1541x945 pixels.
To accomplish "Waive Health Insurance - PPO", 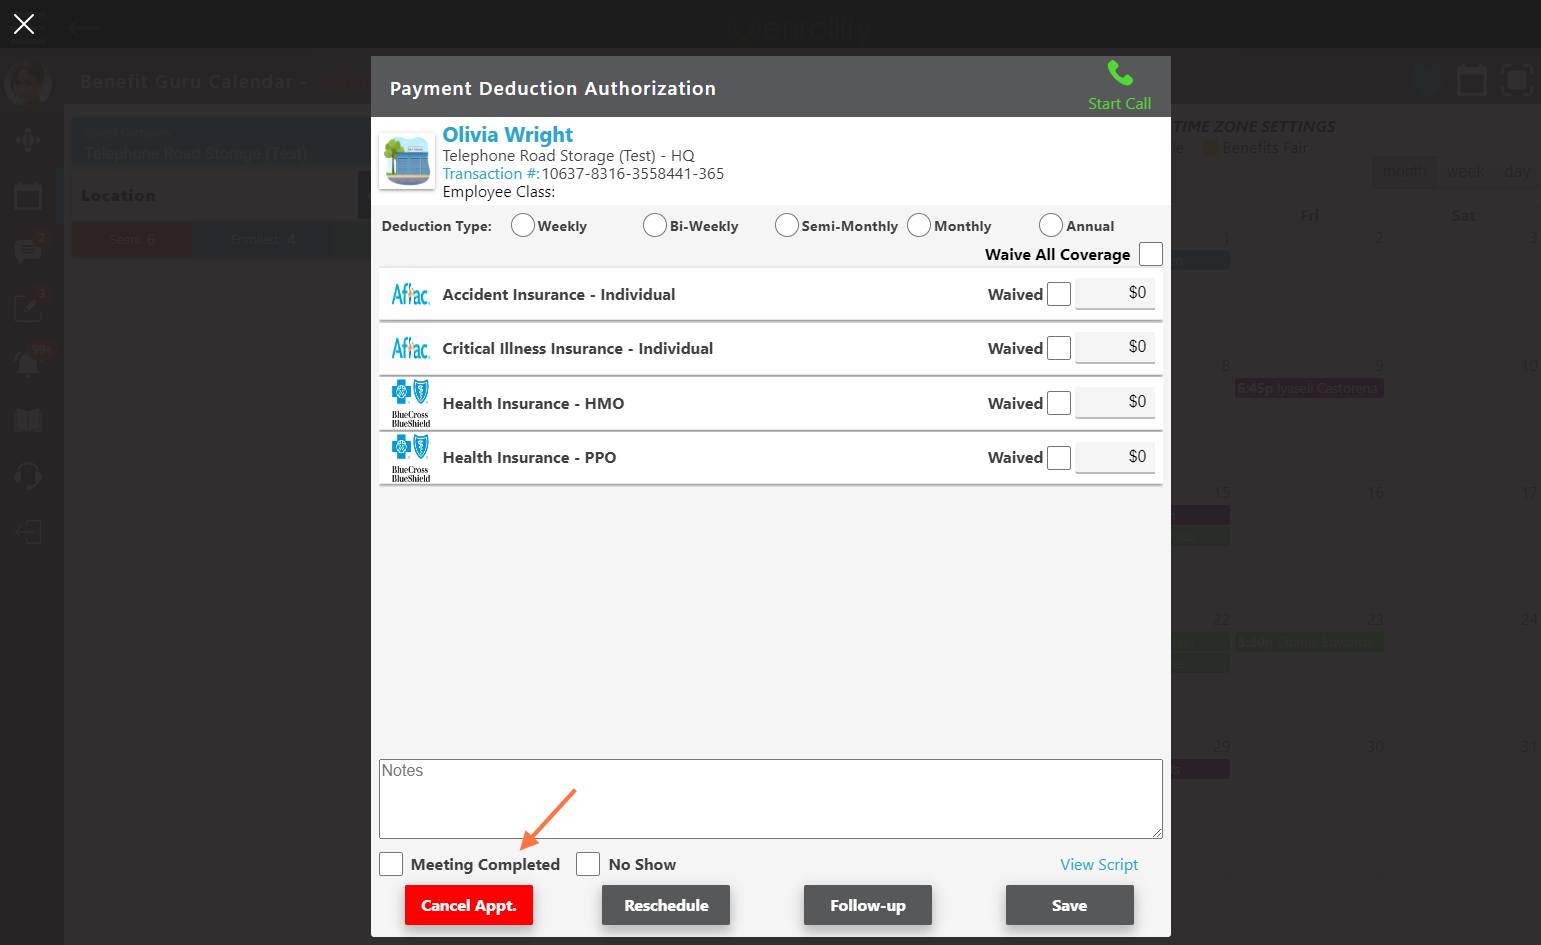I will click(1059, 457).
